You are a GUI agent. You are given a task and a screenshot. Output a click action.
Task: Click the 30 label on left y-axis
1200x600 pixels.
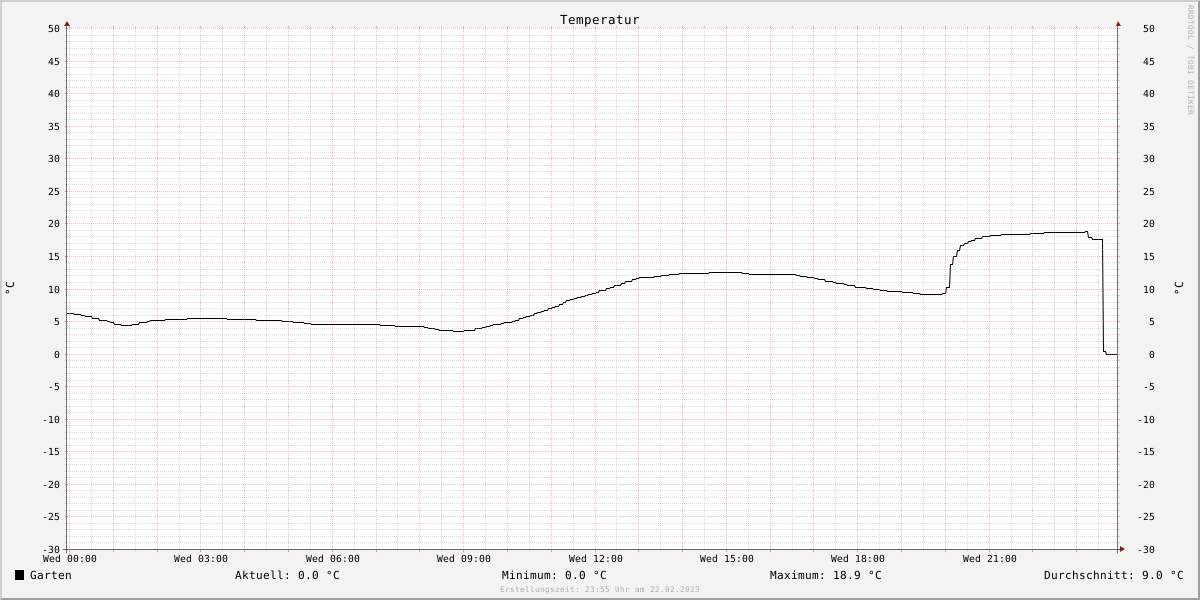(54, 158)
